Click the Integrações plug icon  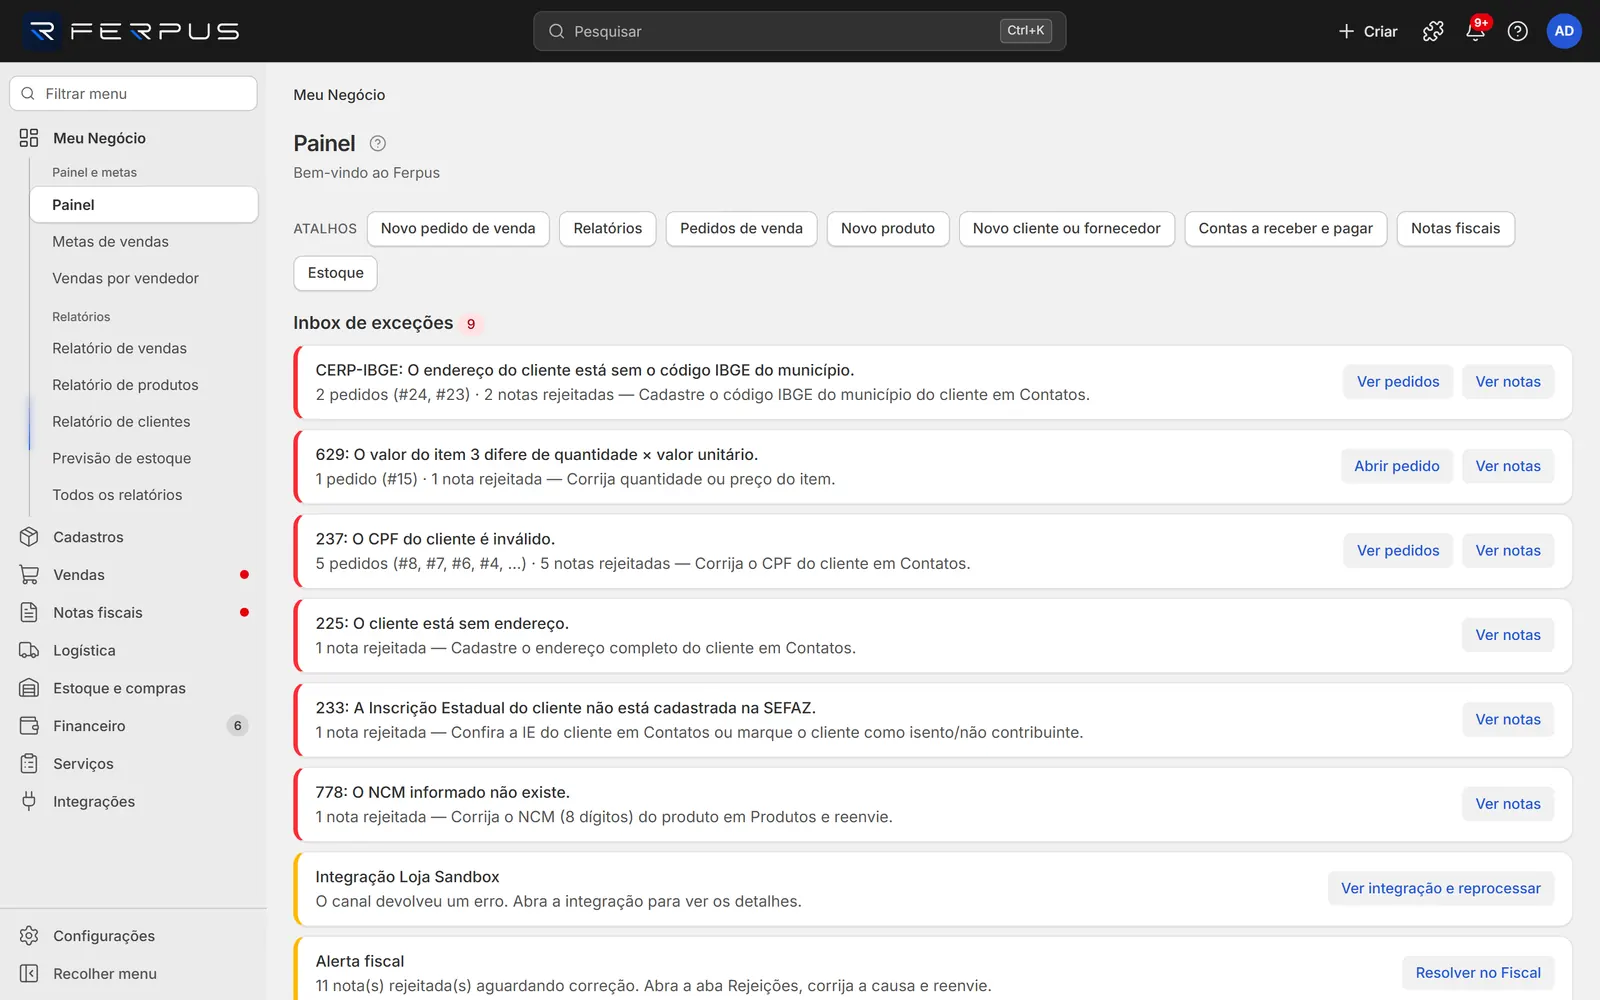coord(29,801)
